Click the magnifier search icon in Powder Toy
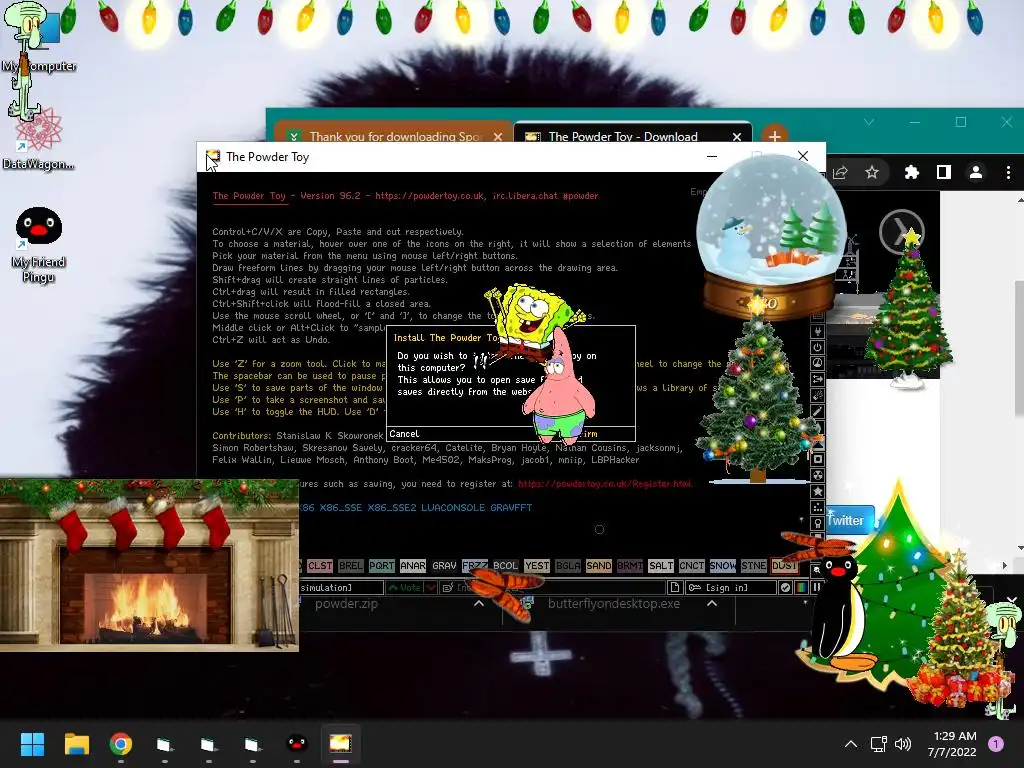Viewport: 1024px width, 768px height. point(817,569)
